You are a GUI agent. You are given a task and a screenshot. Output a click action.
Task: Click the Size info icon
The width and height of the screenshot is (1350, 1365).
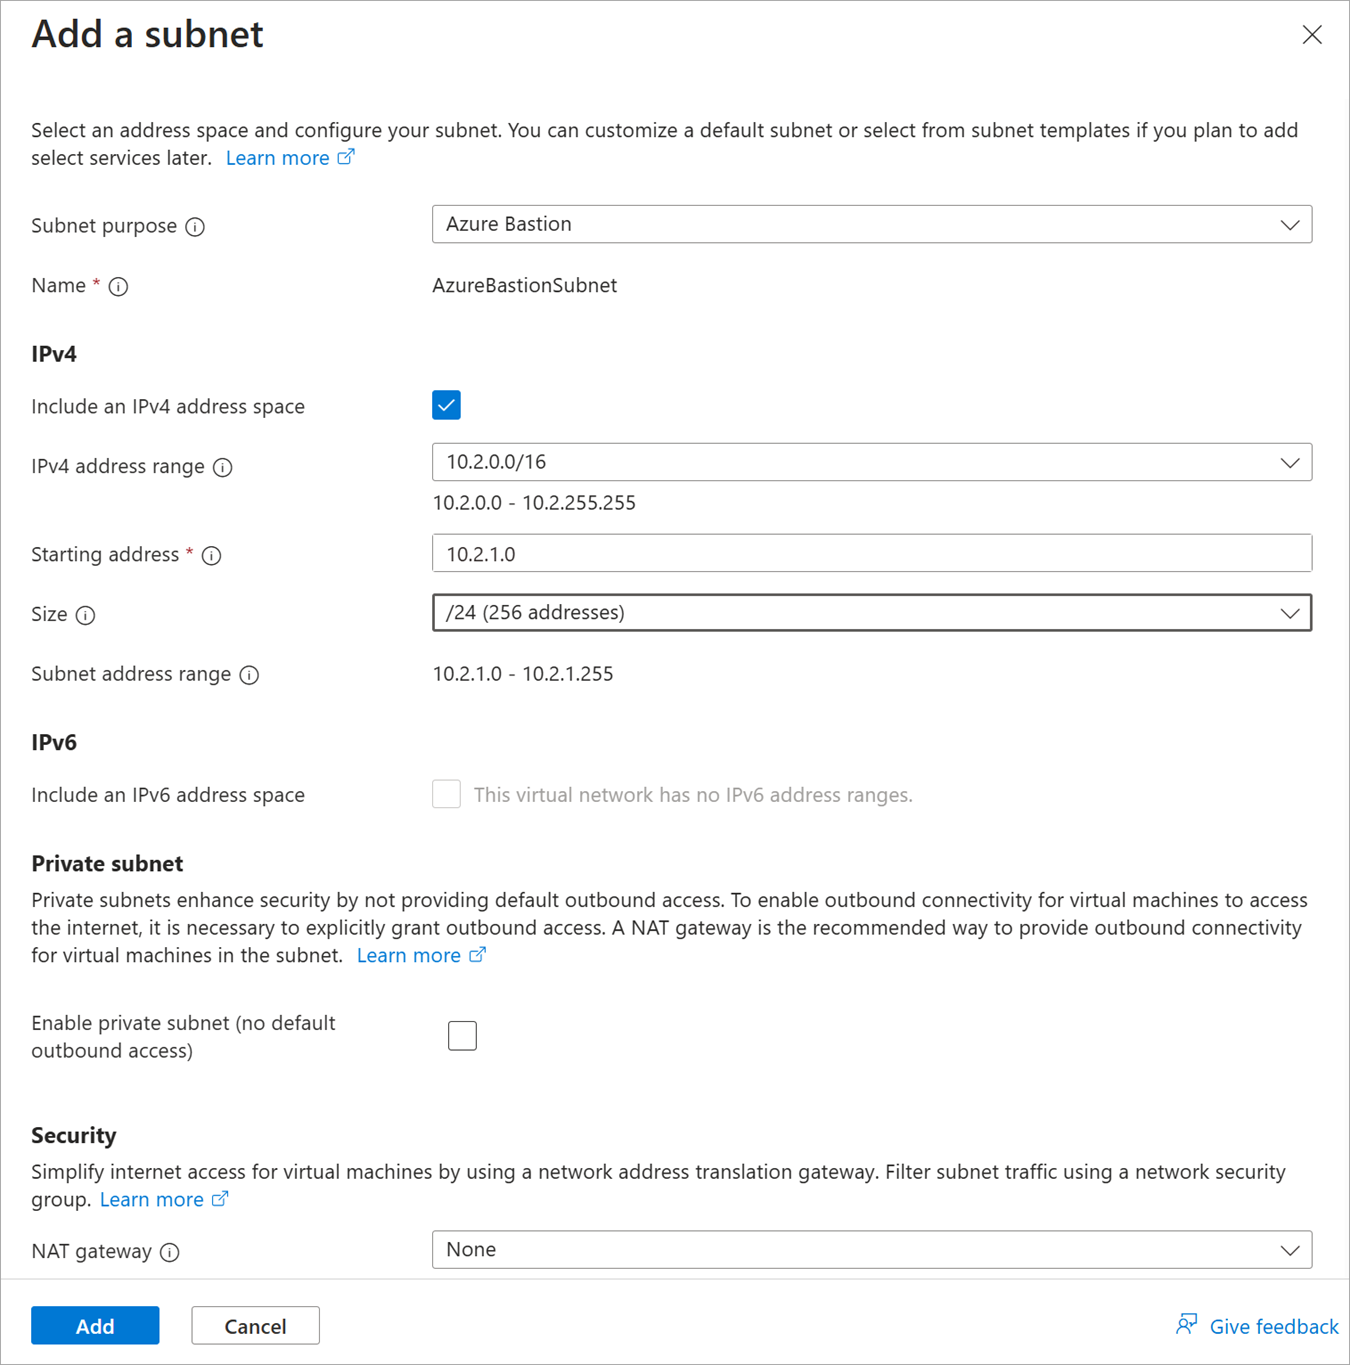coord(86,615)
